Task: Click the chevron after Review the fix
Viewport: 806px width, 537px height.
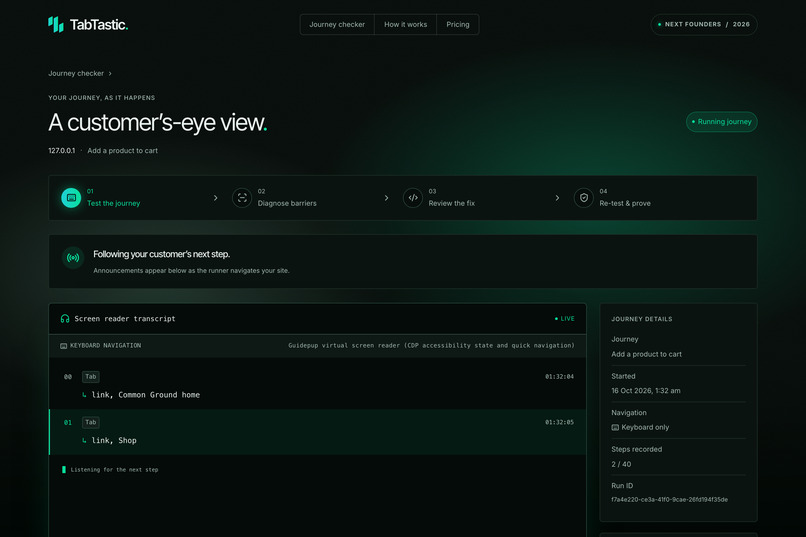Action: pyautogui.click(x=557, y=198)
